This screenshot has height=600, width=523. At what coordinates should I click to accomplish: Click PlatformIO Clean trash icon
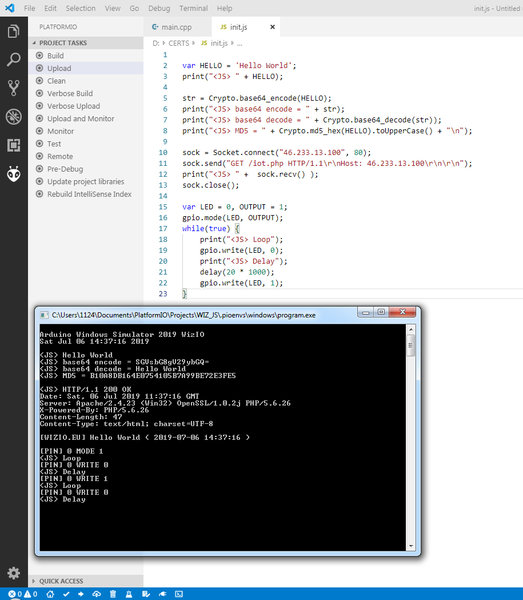click(113, 594)
